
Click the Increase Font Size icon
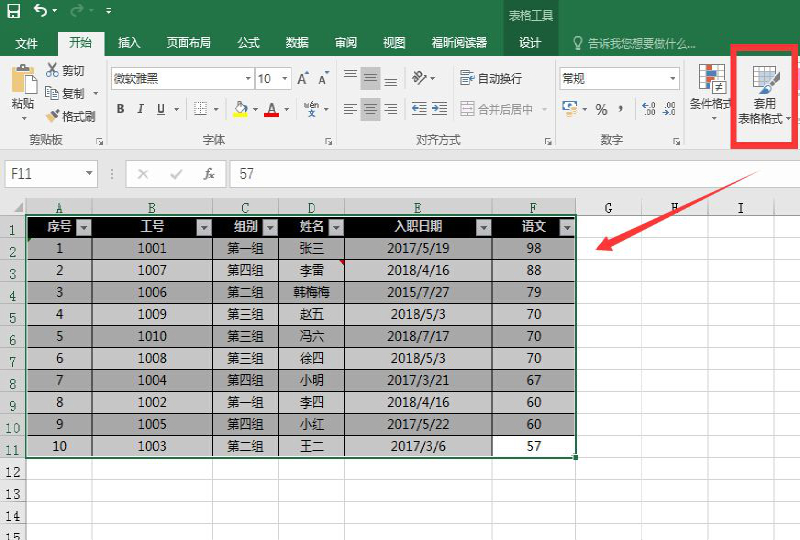(303, 78)
